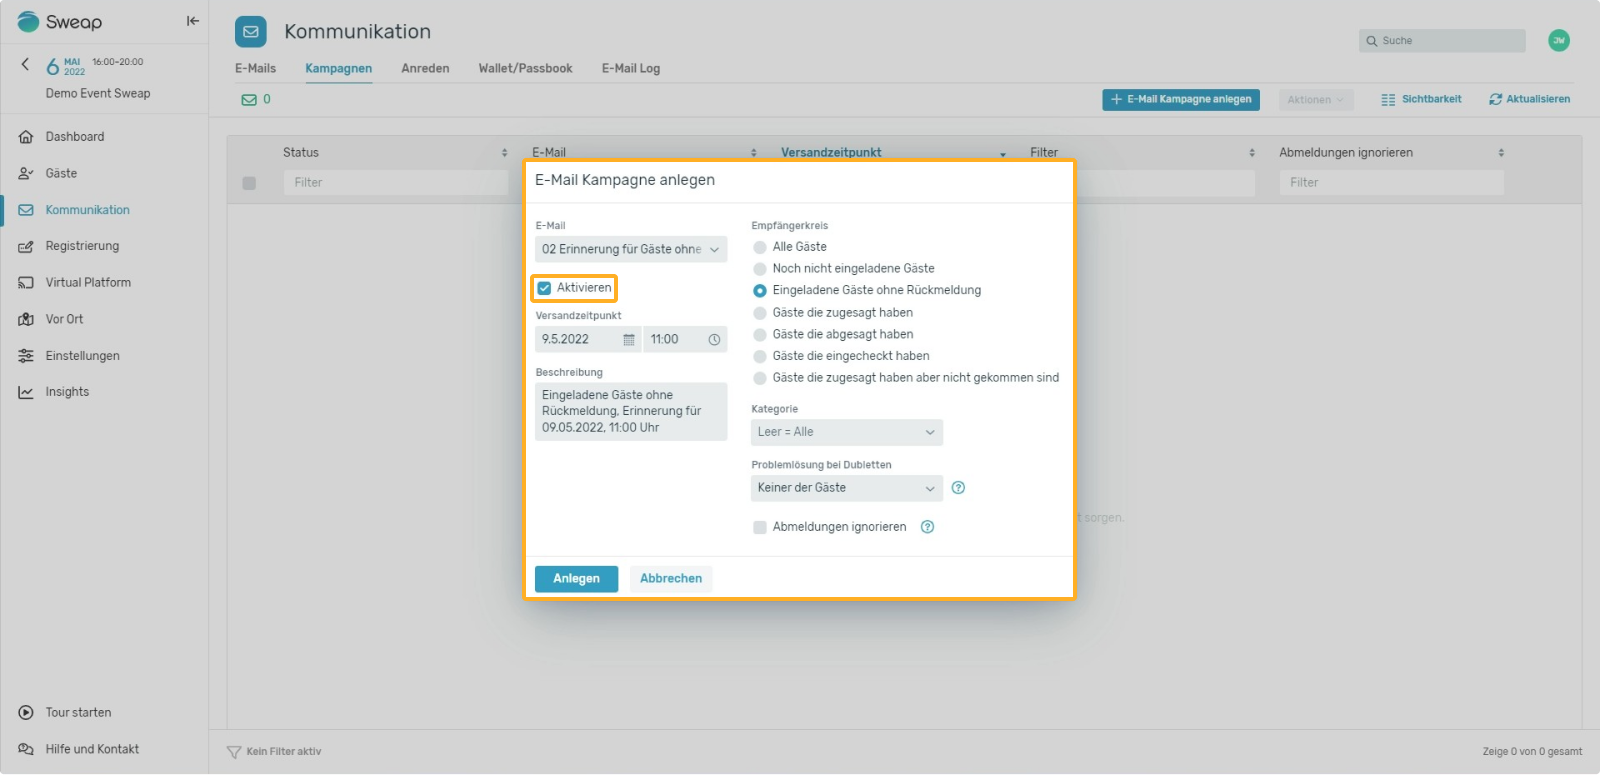Click the Vor Ort map icon
Image resolution: width=1600 pixels, height=775 pixels.
click(26, 319)
